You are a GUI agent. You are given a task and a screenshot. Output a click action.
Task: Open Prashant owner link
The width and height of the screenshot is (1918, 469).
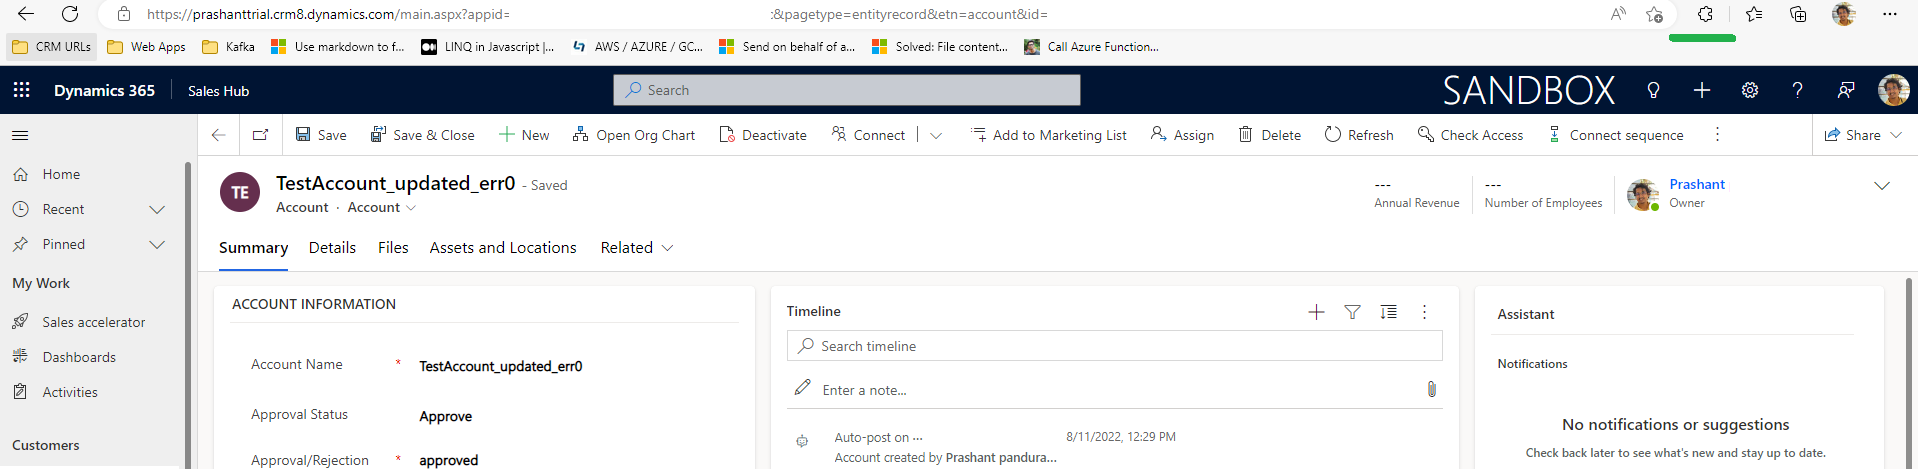(1697, 184)
